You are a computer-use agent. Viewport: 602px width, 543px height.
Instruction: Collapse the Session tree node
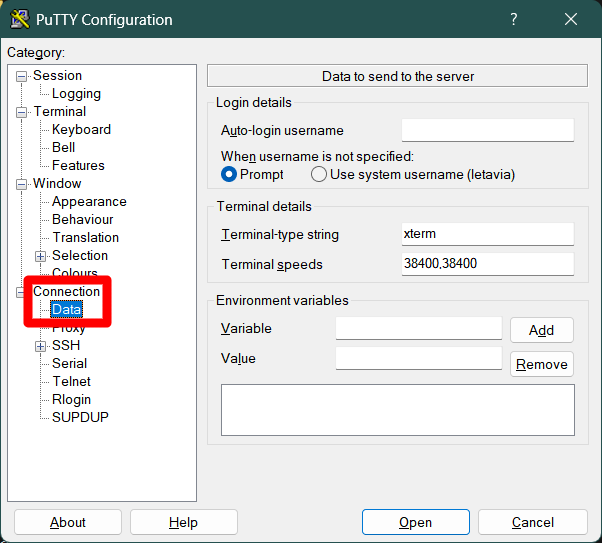point(21,77)
